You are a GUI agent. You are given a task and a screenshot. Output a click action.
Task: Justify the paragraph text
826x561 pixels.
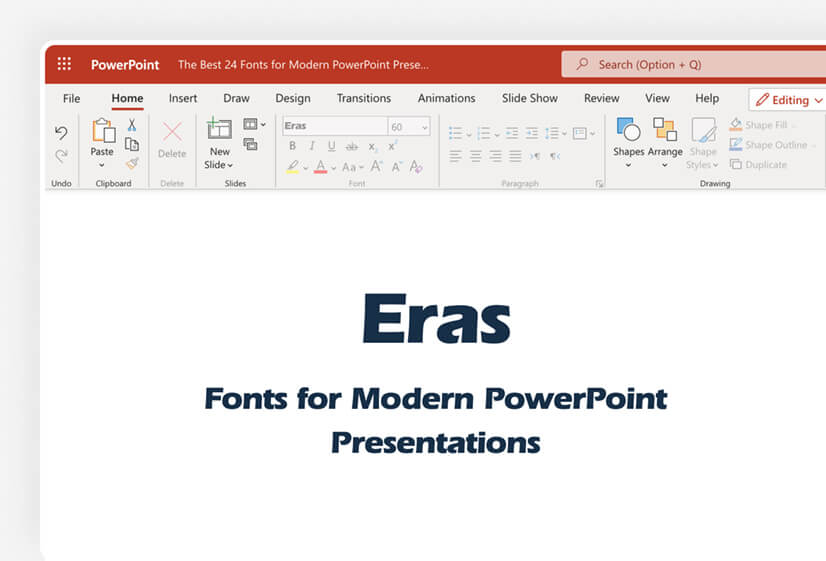coord(515,156)
